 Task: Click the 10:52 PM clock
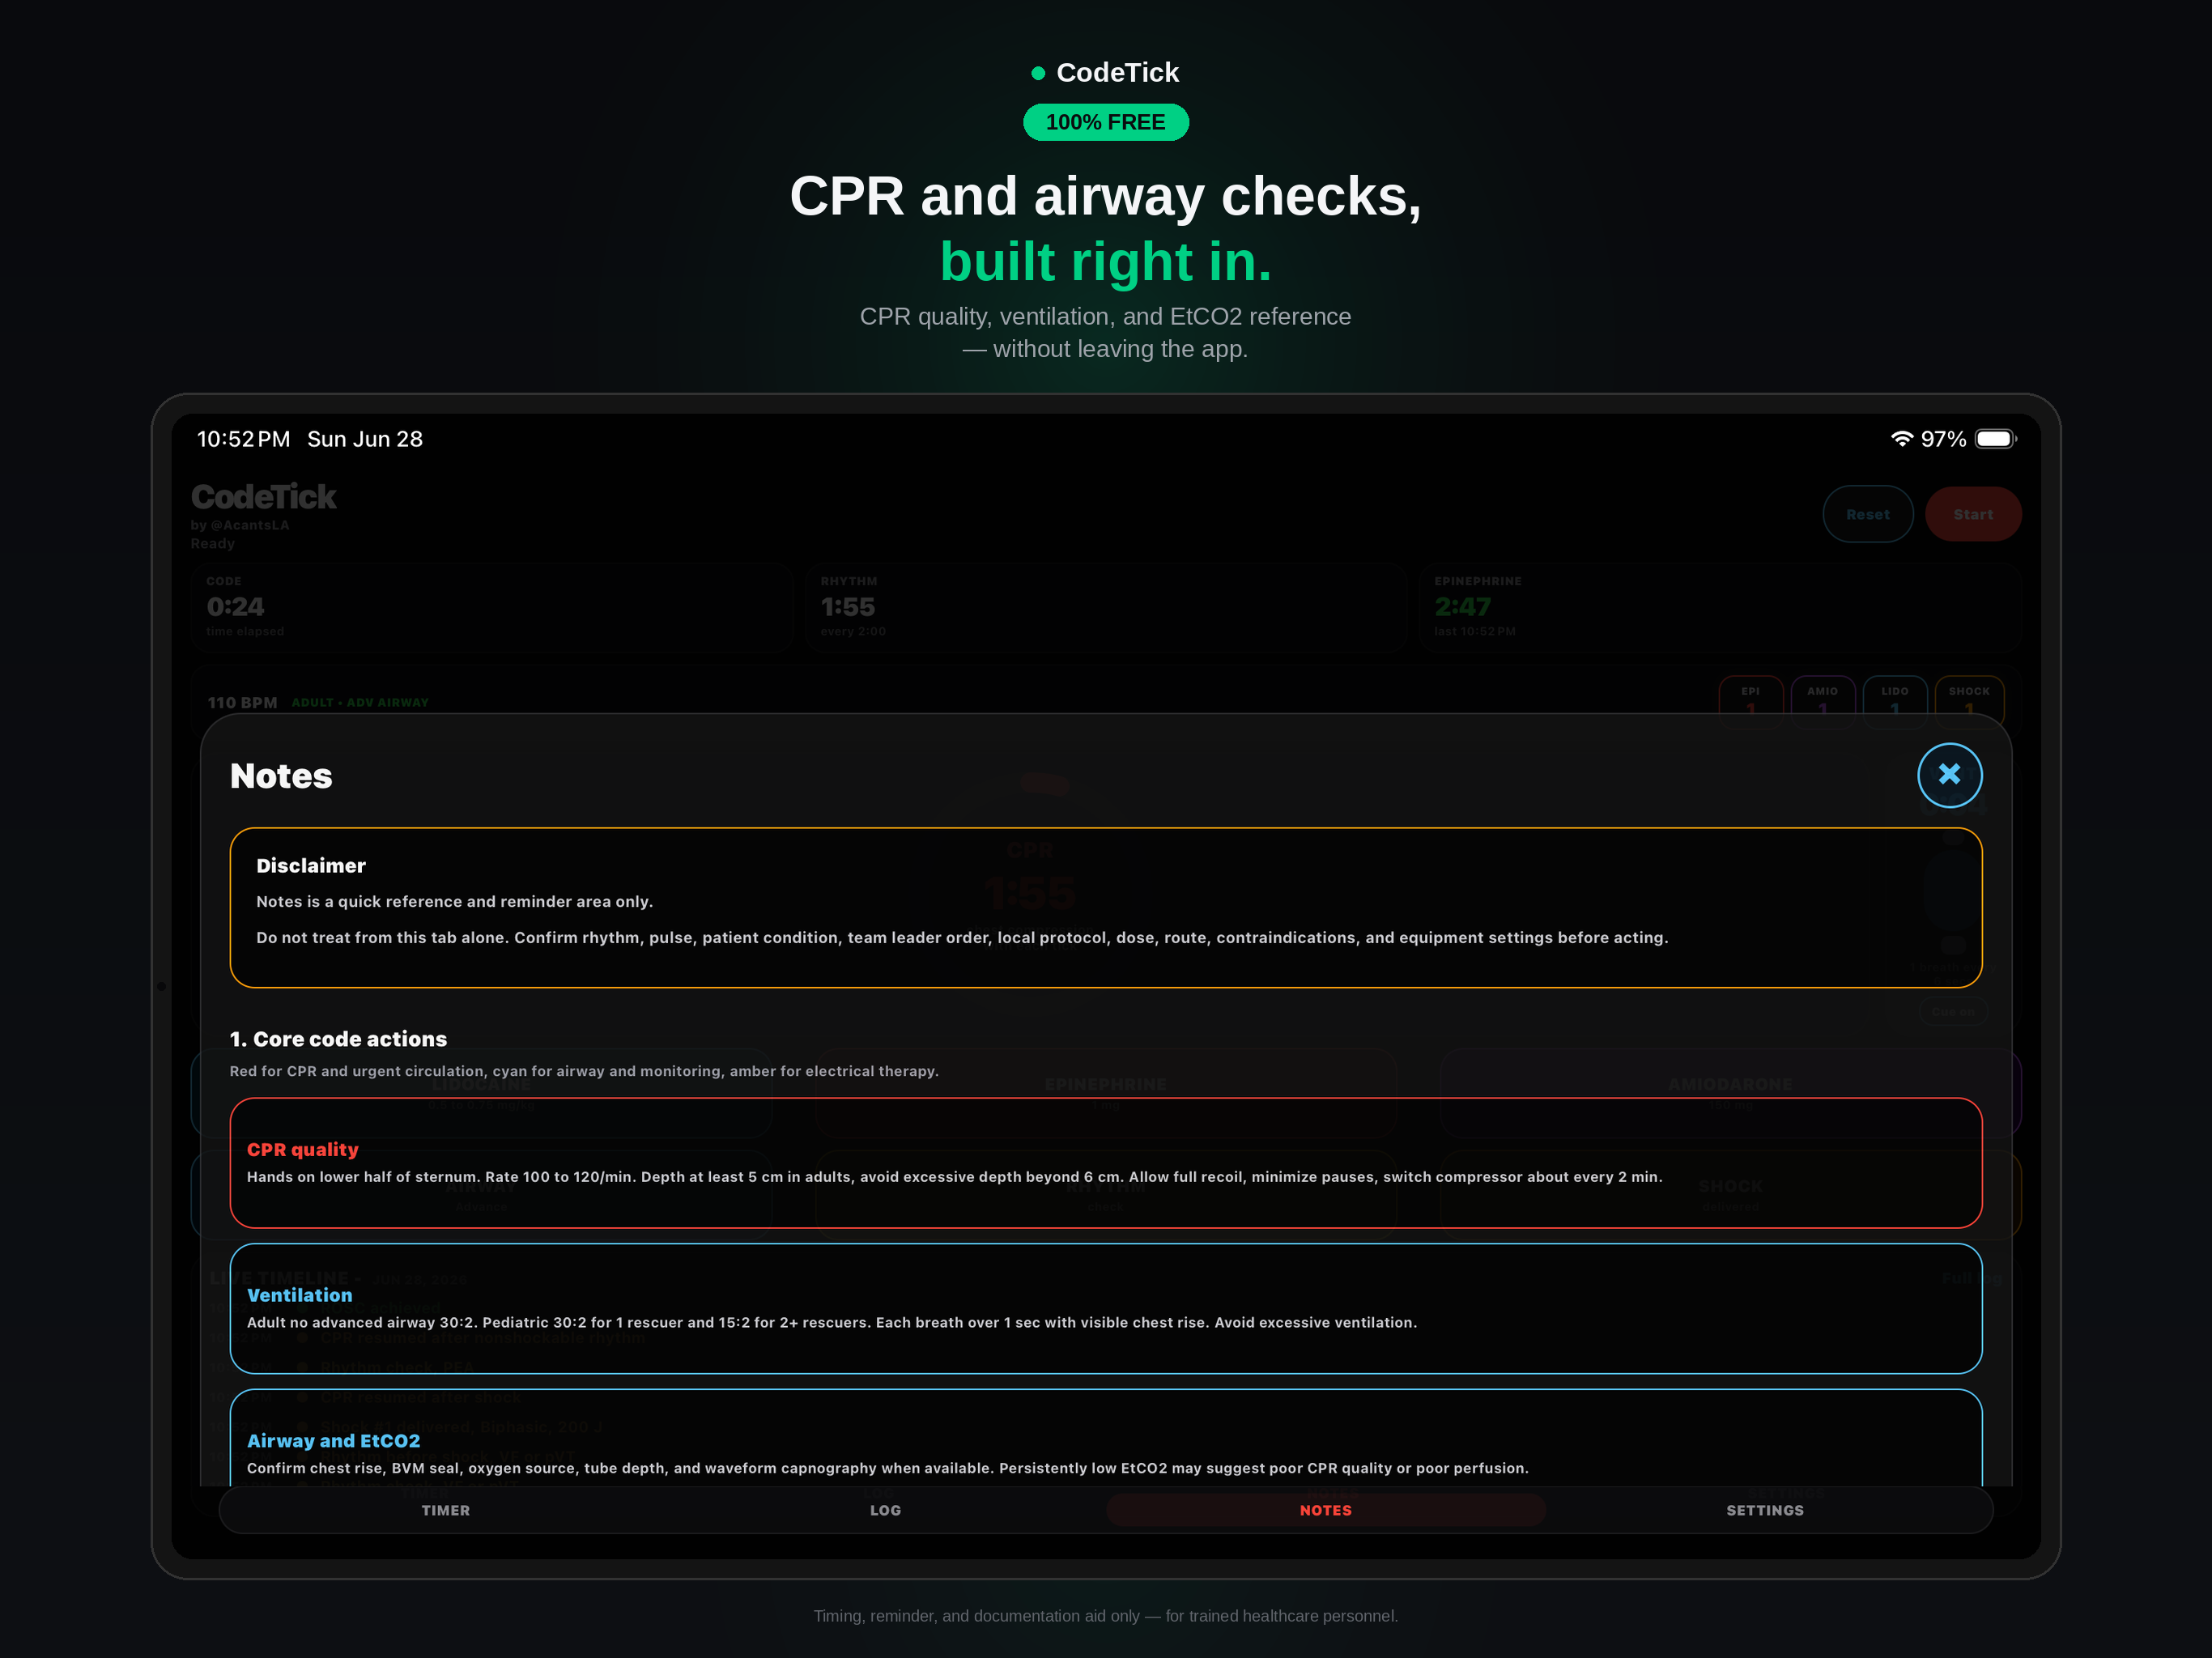pos(243,439)
